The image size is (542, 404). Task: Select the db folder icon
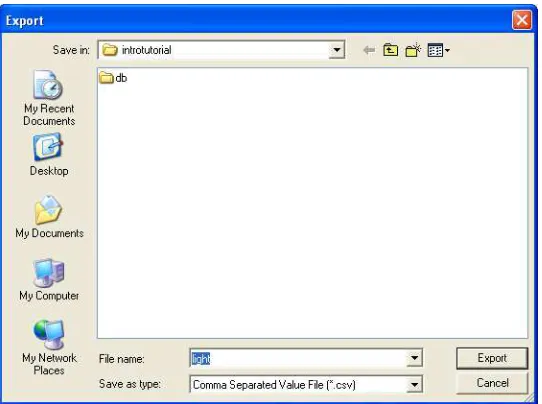click(x=106, y=78)
